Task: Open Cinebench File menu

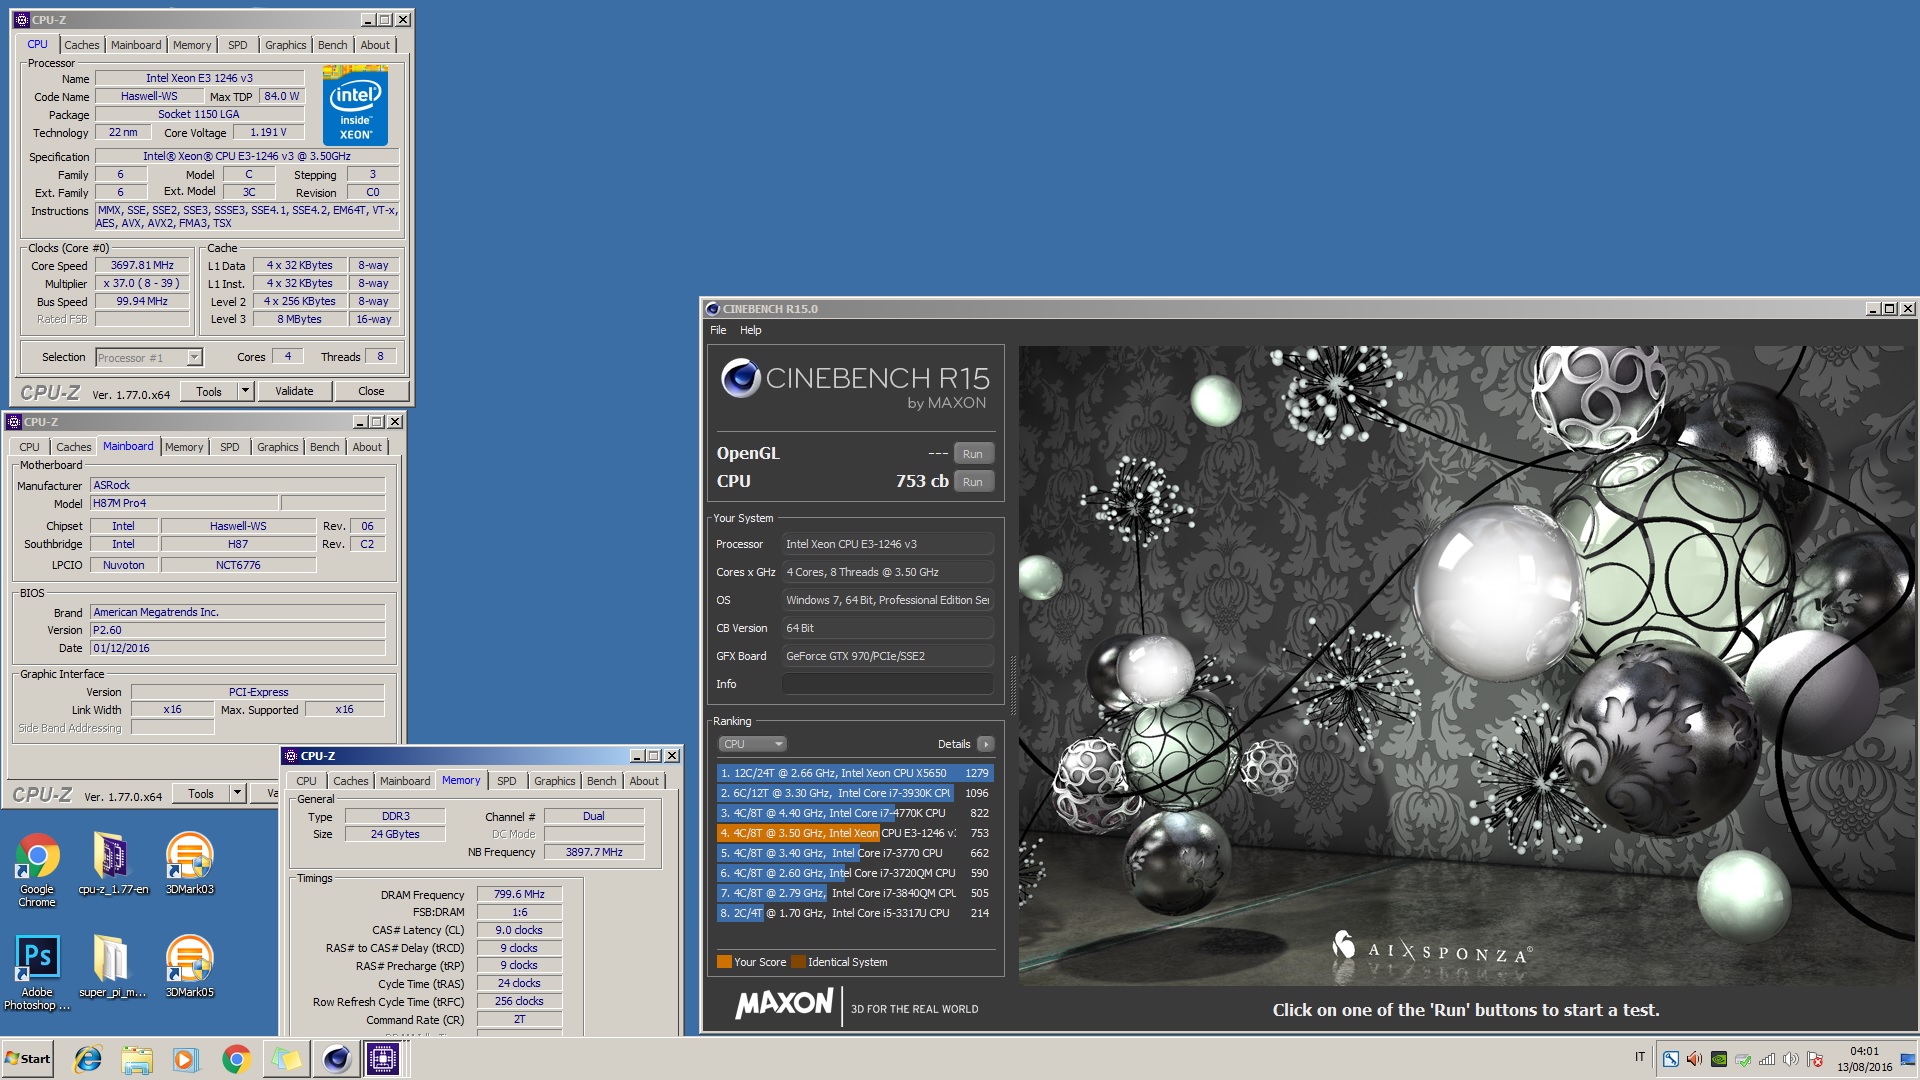Action: pyautogui.click(x=718, y=330)
